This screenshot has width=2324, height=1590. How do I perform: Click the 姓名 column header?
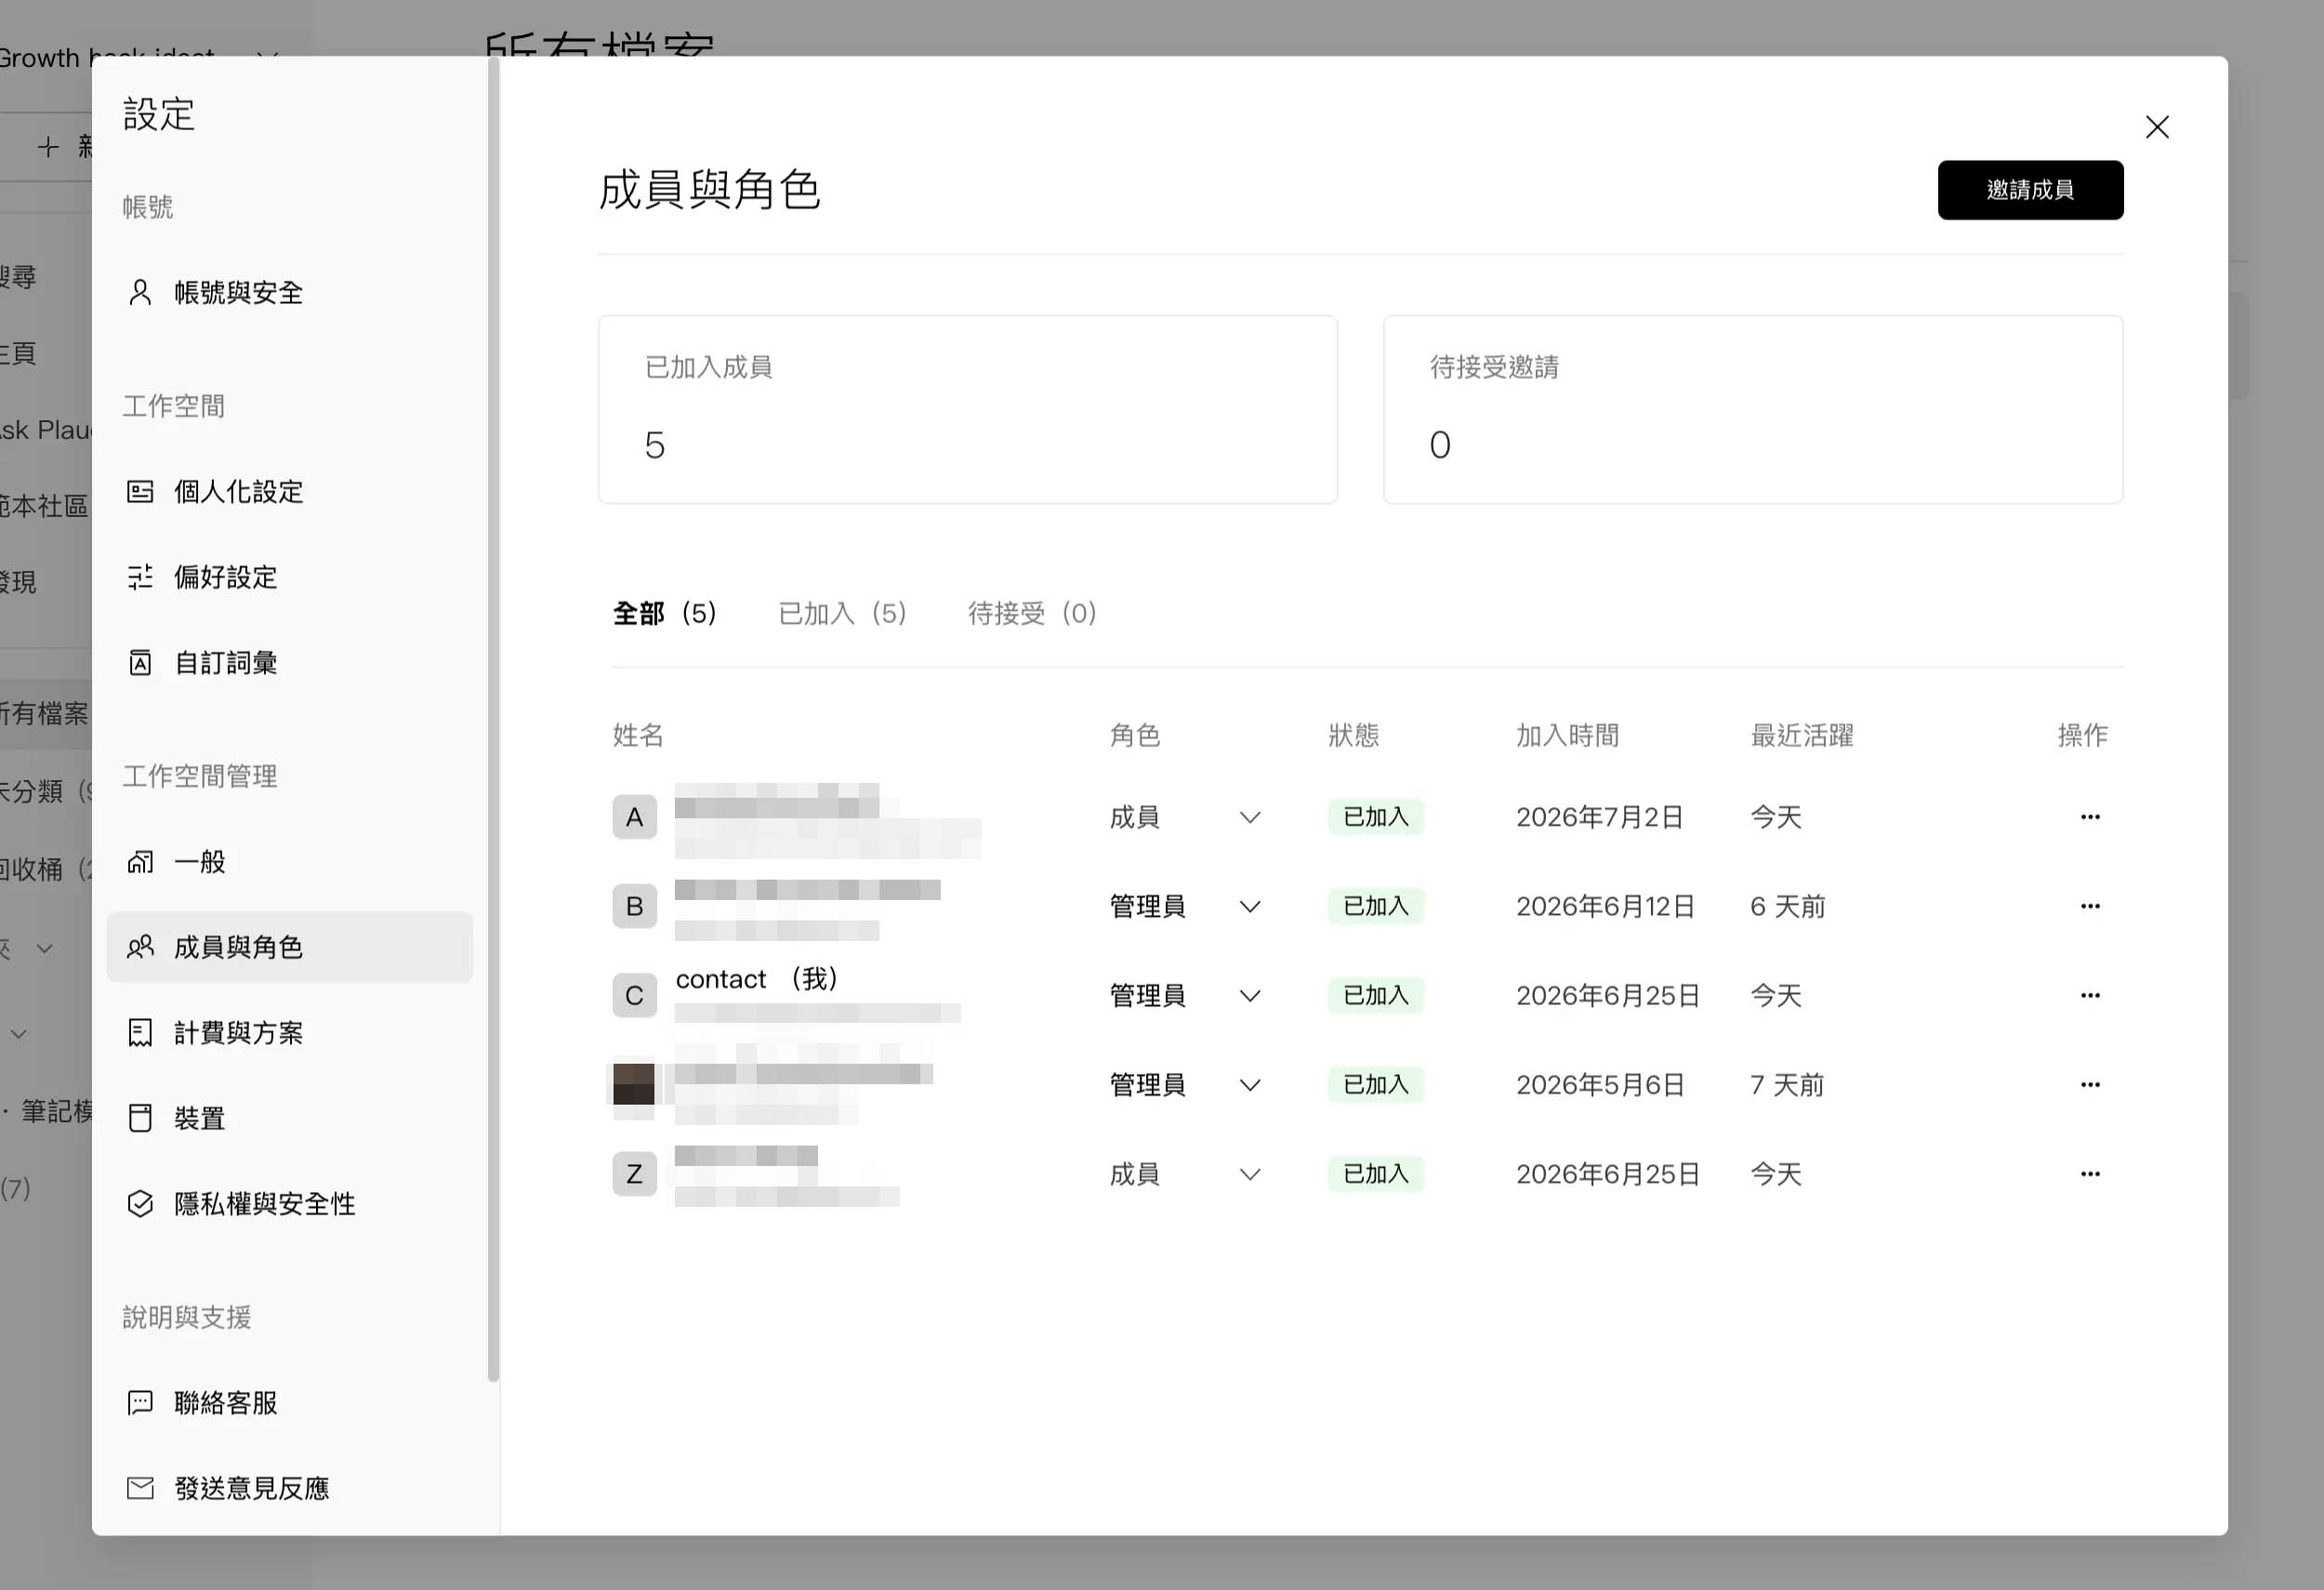pyautogui.click(x=638, y=735)
